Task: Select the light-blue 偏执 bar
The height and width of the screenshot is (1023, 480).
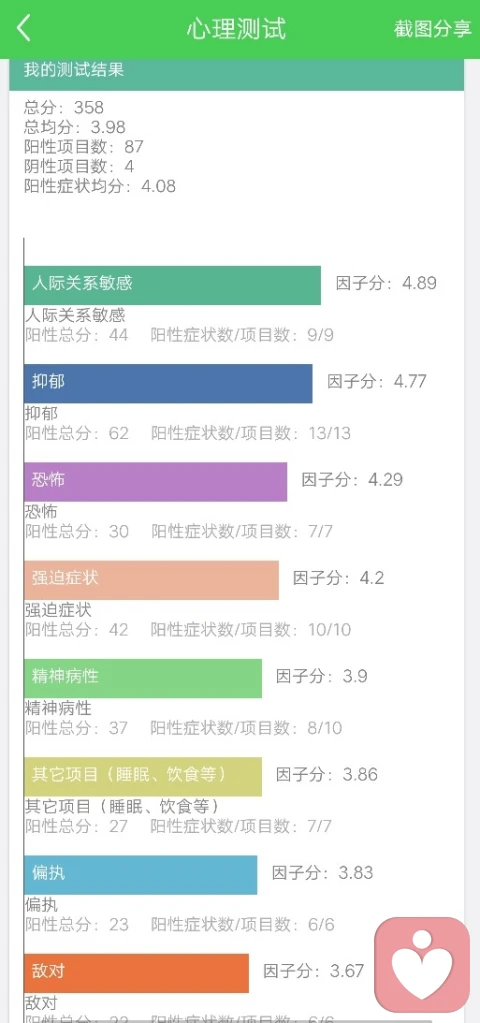Action: tap(140, 875)
